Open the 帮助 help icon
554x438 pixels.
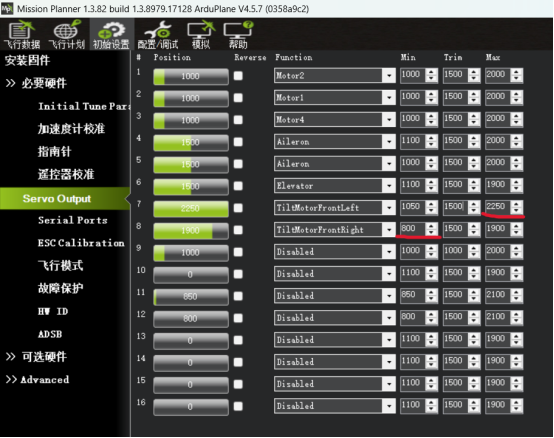tap(238, 35)
